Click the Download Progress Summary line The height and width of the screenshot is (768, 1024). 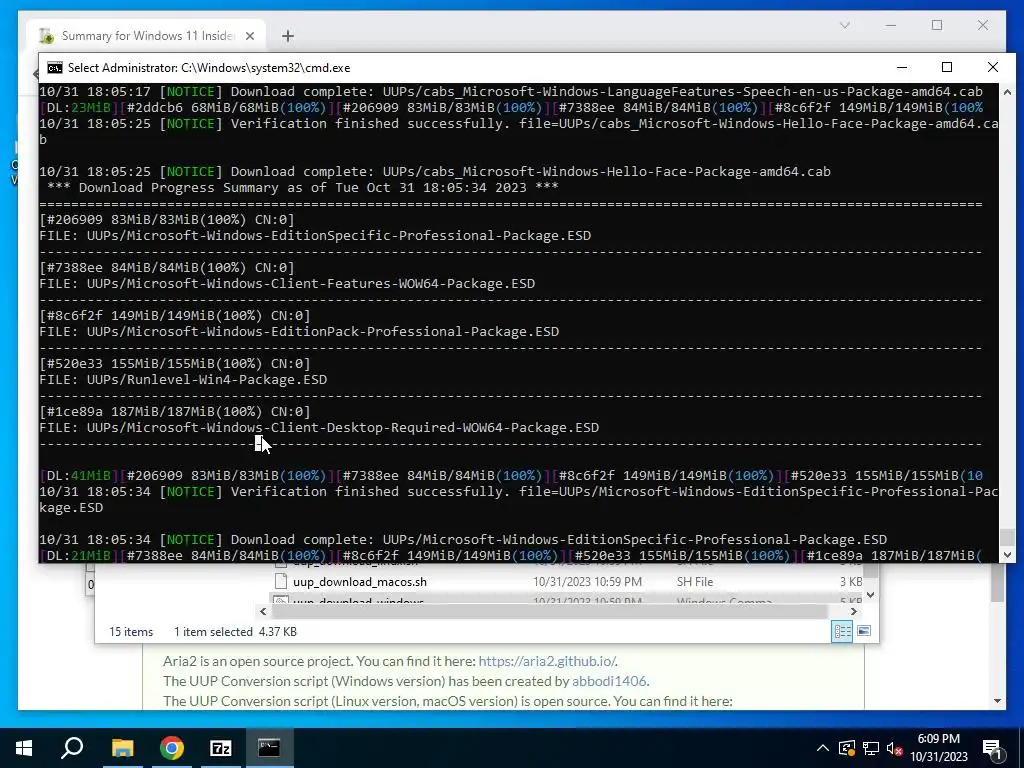tap(303, 187)
